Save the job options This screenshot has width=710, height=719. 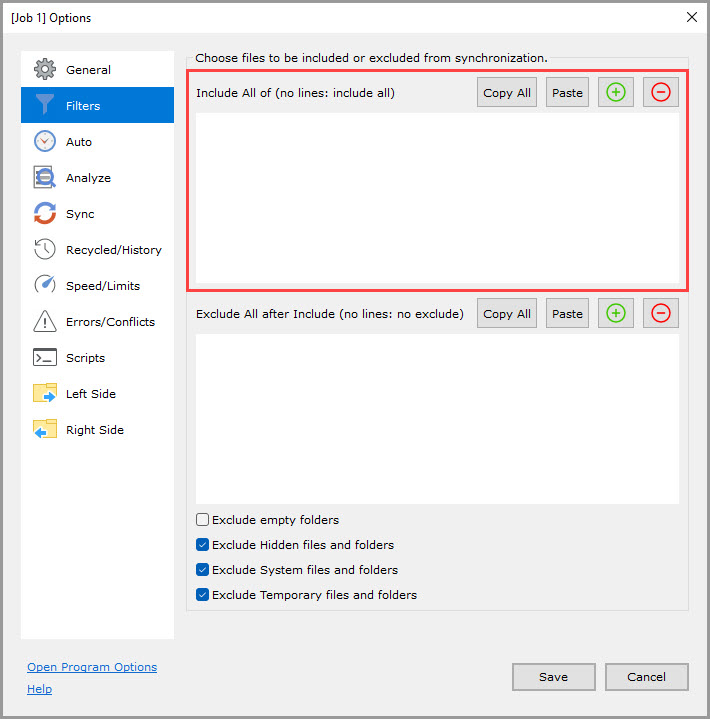coord(553,677)
